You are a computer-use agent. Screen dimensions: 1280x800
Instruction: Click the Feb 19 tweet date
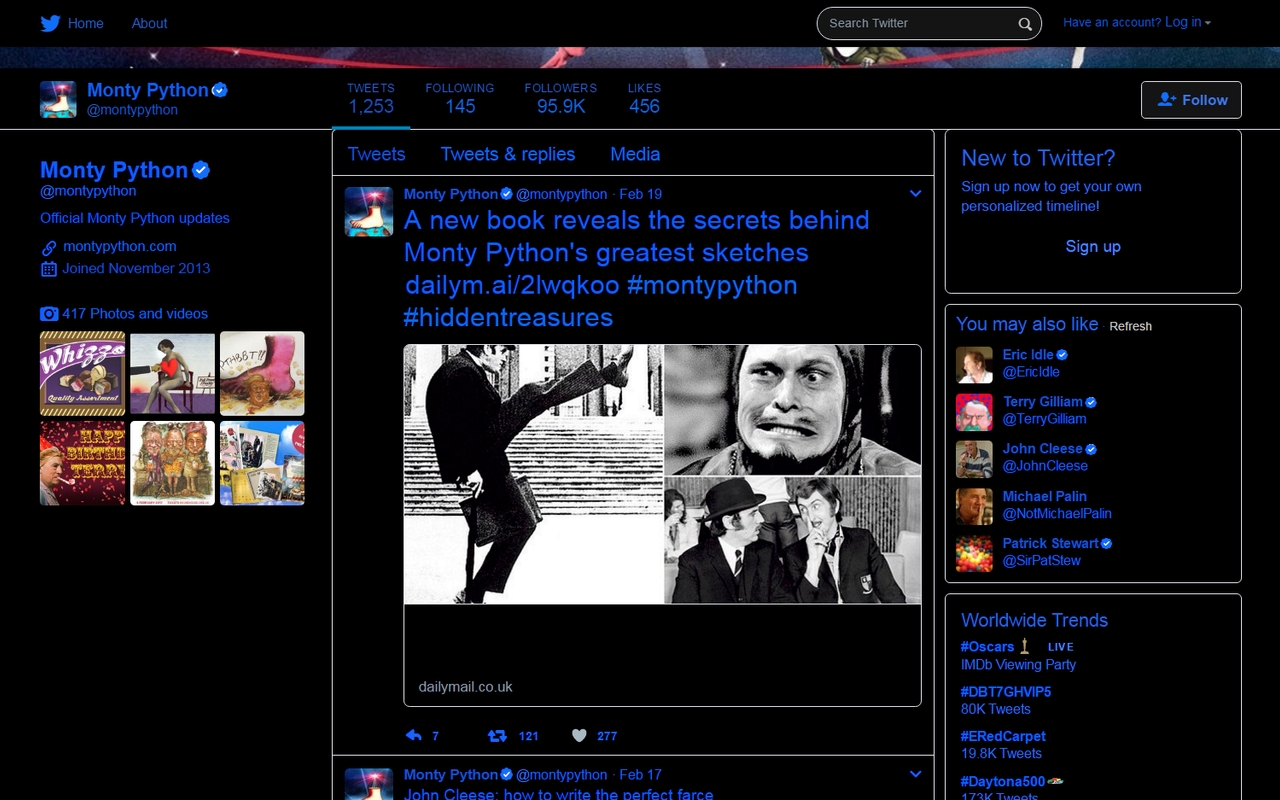[640, 194]
